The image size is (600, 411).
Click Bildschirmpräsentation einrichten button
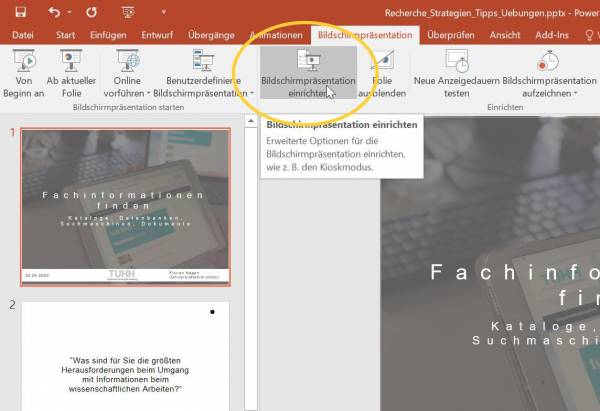[308, 73]
